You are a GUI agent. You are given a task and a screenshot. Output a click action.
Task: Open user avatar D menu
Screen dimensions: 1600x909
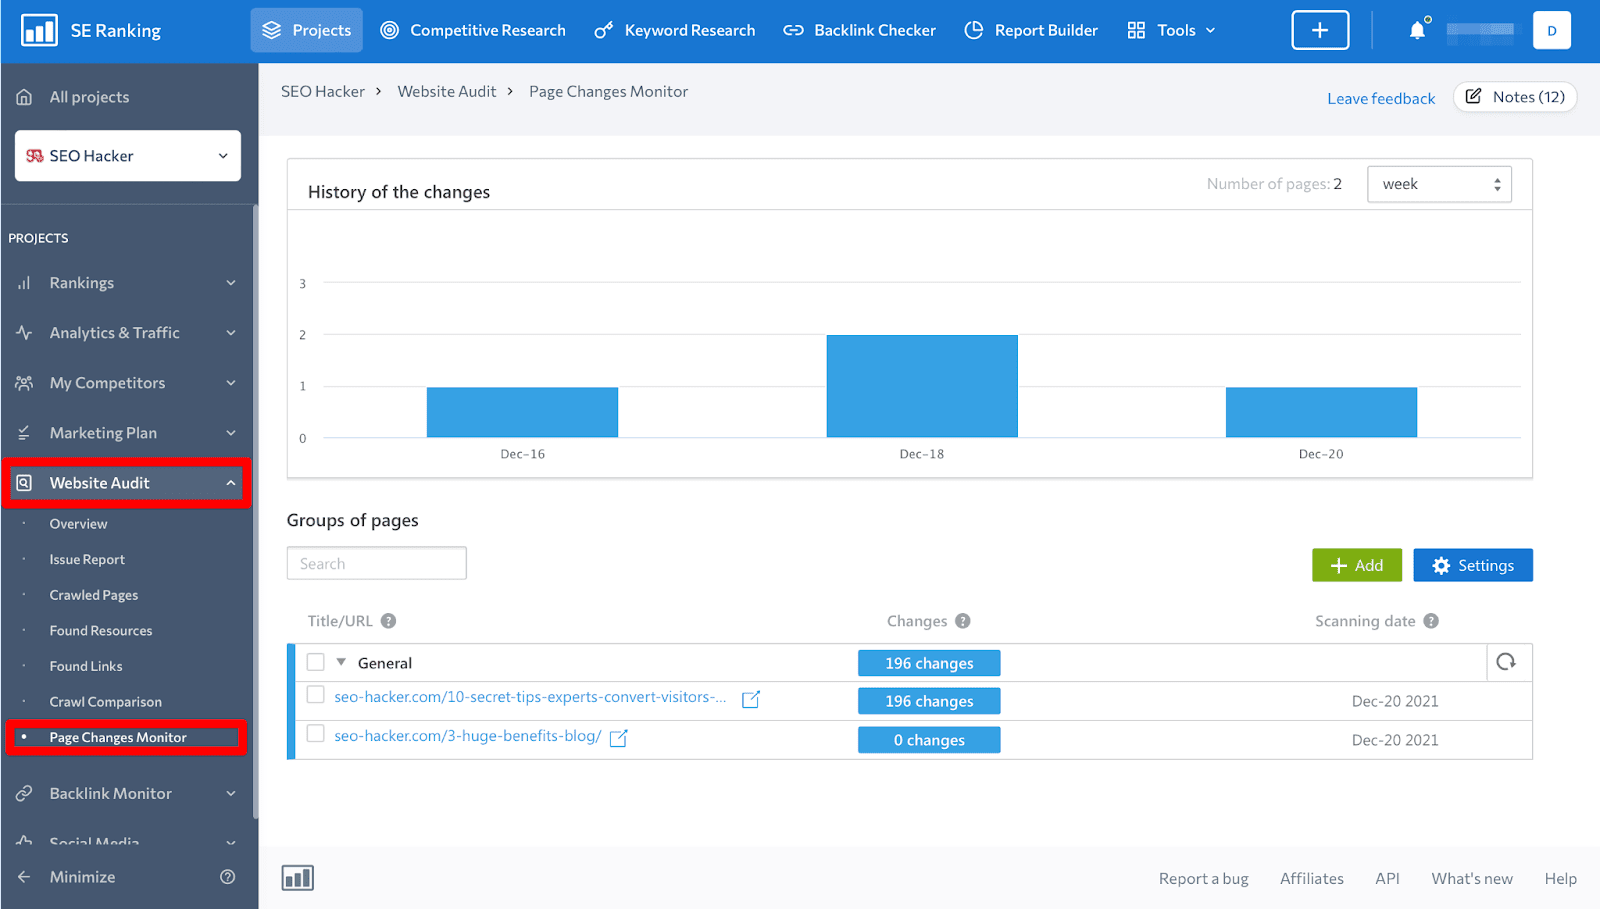[x=1551, y=30]
